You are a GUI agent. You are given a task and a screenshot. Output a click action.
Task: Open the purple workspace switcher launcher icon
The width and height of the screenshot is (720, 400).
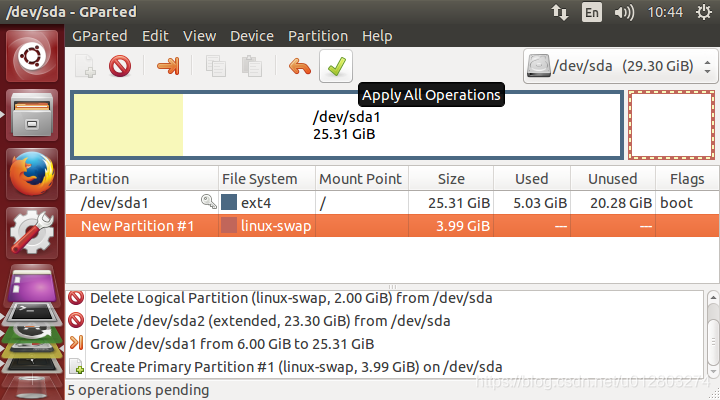click(x=32, y=287)
